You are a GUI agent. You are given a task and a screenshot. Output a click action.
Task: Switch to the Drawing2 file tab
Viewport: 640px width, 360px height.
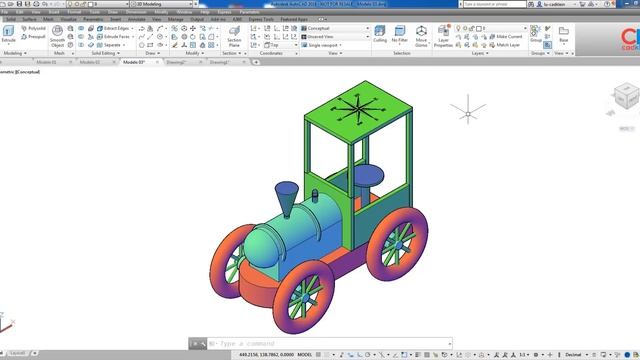pyautogui.click(x=176, y=62)
